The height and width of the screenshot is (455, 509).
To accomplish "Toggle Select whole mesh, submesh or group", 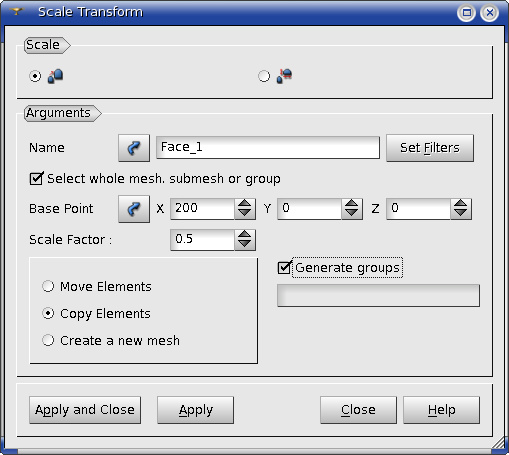I will point(36,178).
